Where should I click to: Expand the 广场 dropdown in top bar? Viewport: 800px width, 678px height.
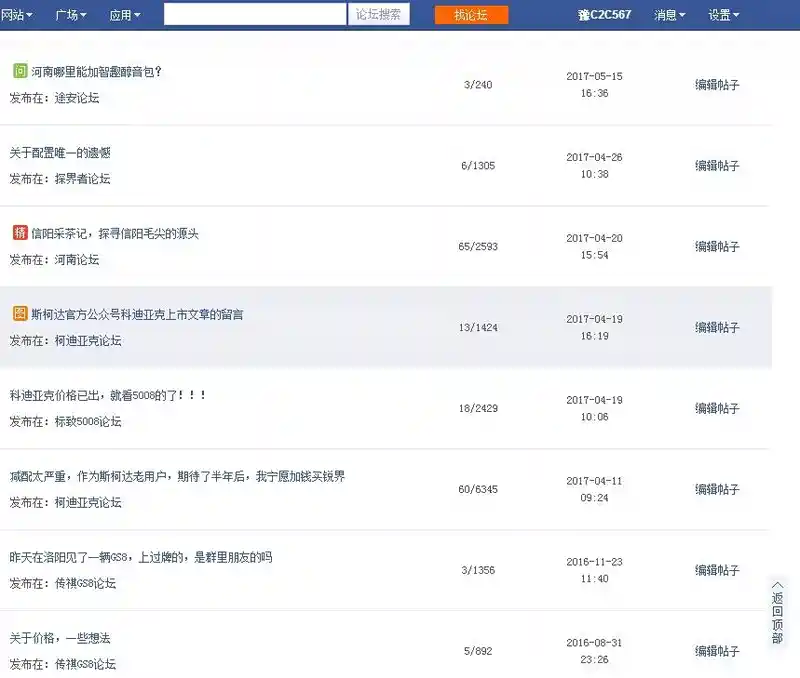(x=71, y=15)
